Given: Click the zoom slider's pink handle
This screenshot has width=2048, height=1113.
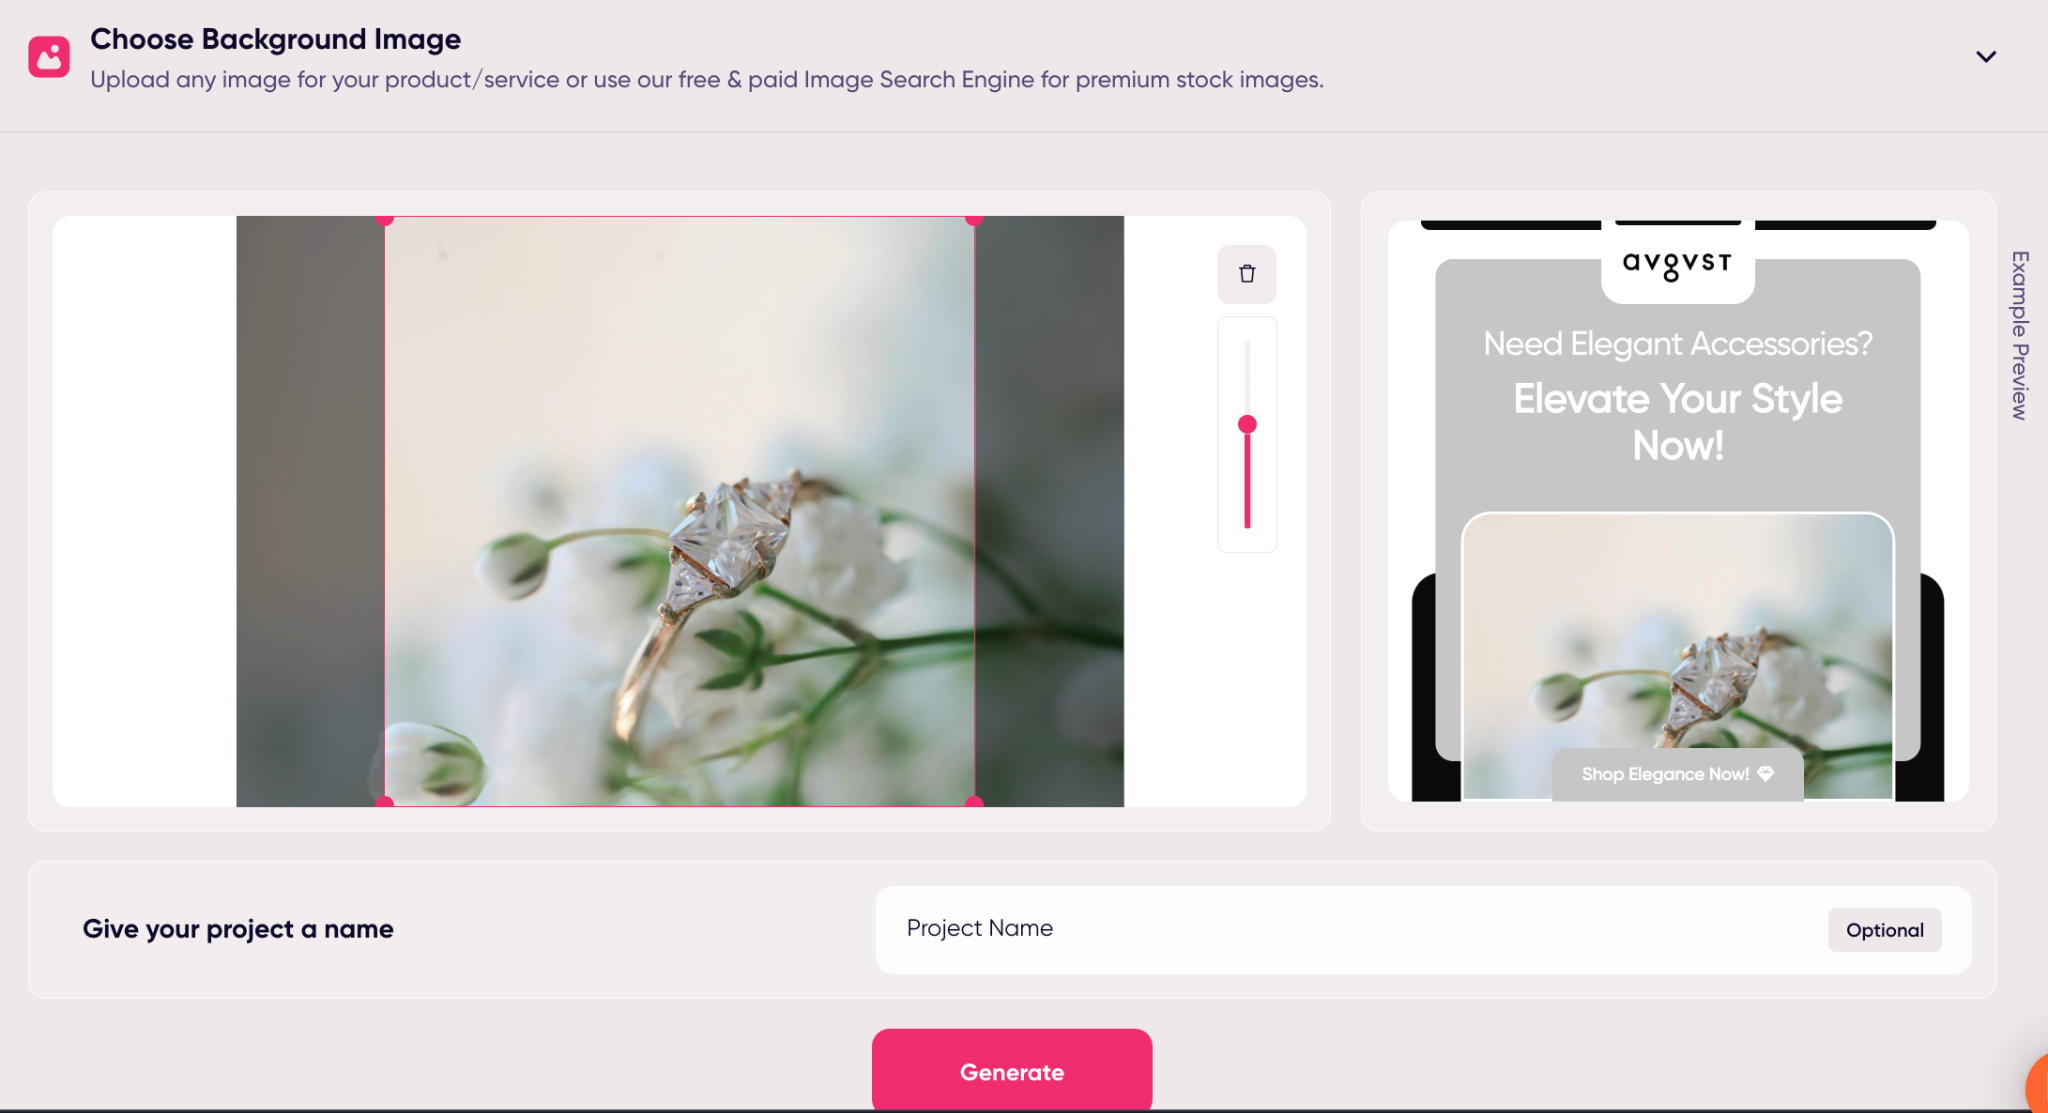Looking at the screenshot, I should [x=1247, y=425].
